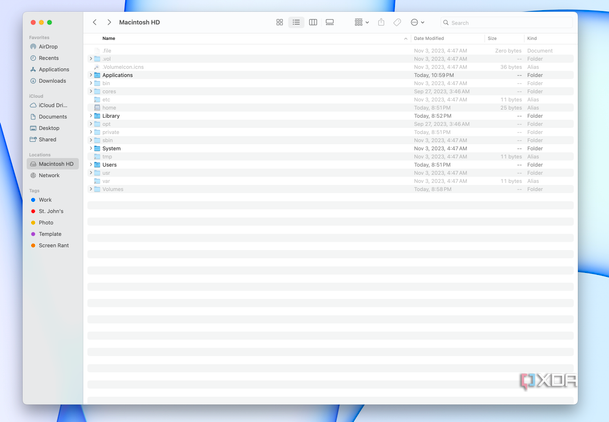The height and width of the screenshot is (422, 609).
Task: Switch to icon grid view
Action: click(279, 22)
